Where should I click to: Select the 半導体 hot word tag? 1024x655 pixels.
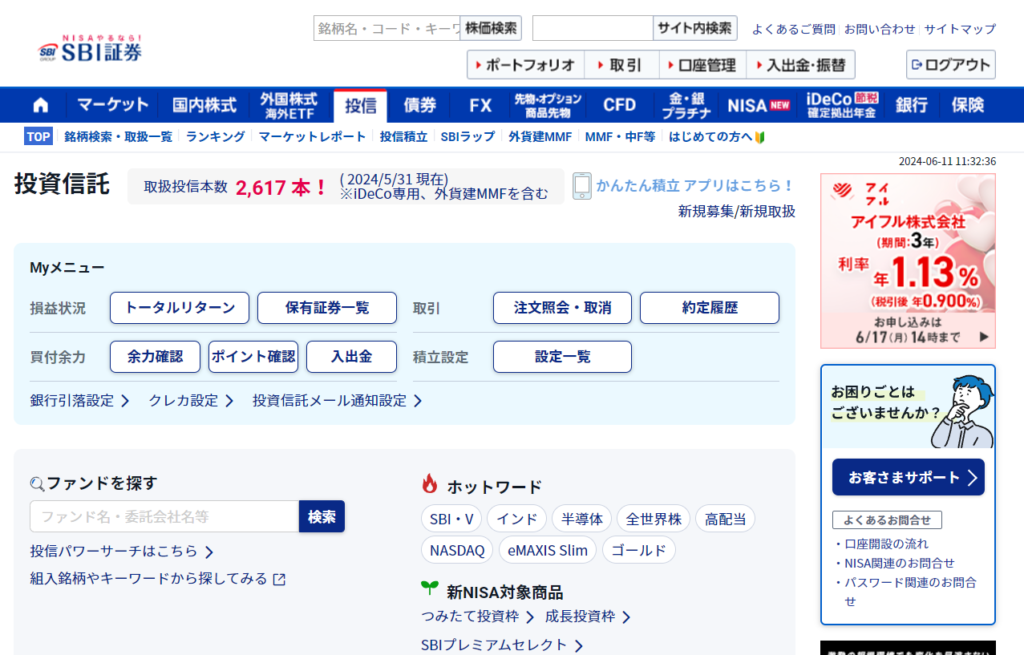click(x=581, y=519)
